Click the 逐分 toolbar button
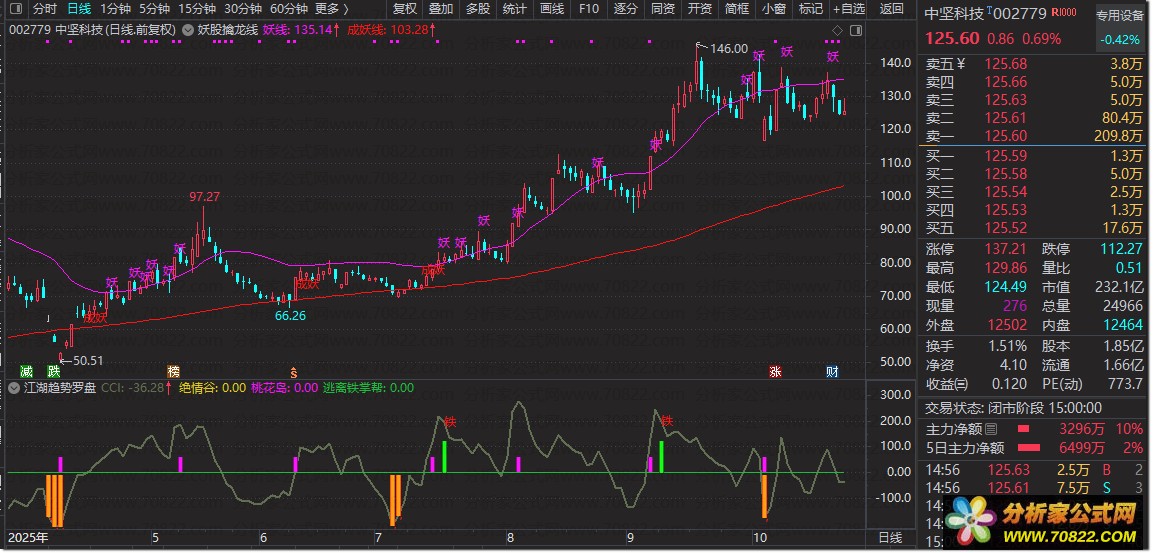Image resolution: width=1153 pixels, height=553 pixels. point(626,10)
